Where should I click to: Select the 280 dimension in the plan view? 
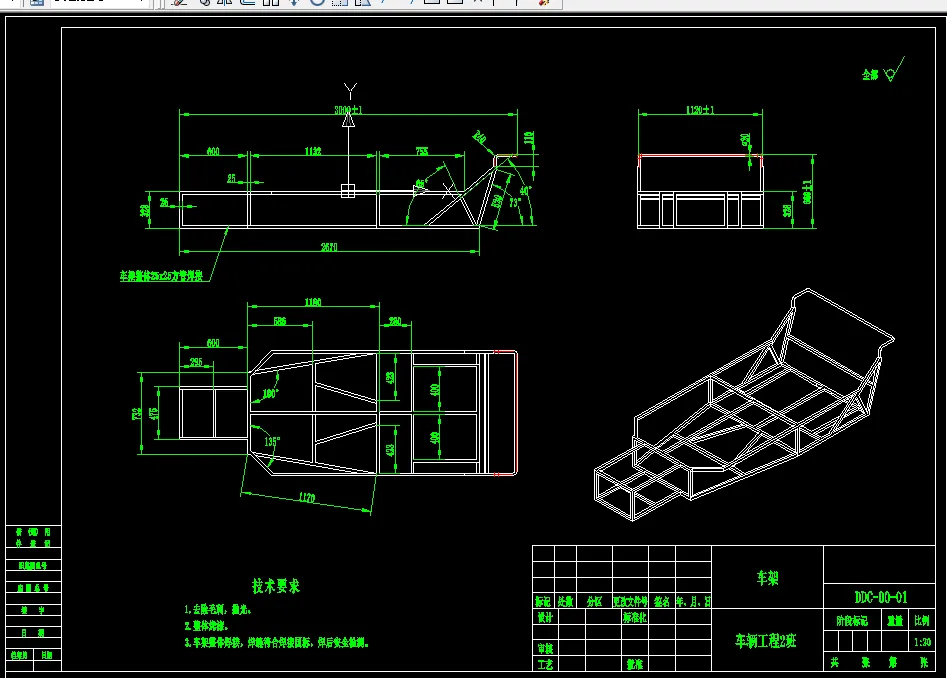click(x=395, y=321)
